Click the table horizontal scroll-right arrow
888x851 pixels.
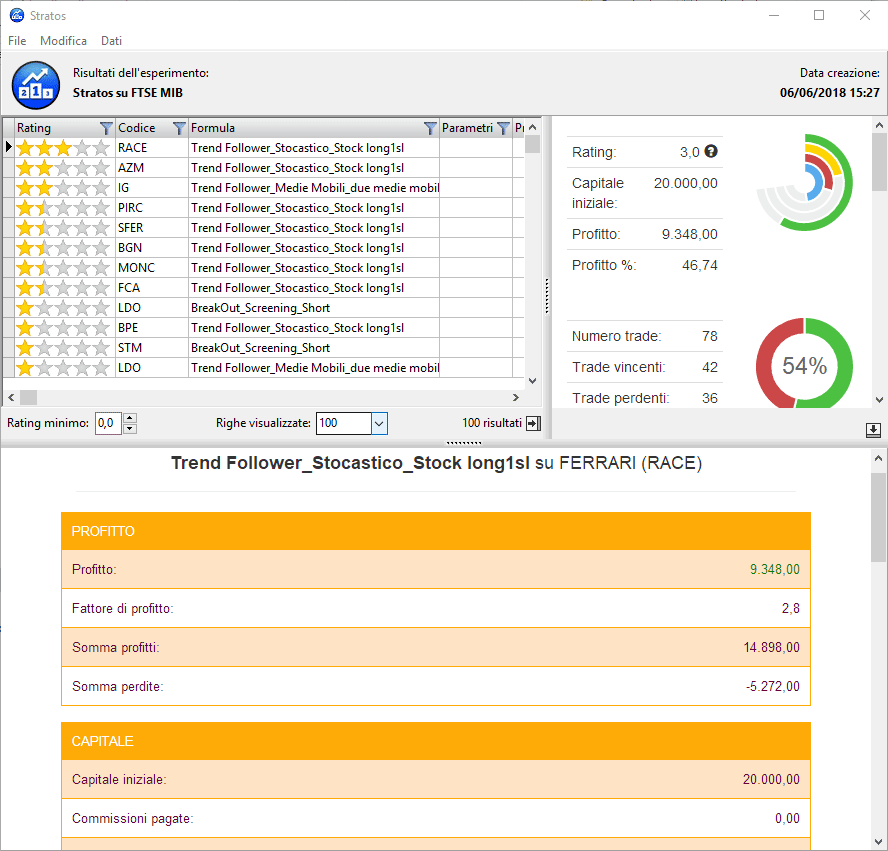tap(515, 397)
